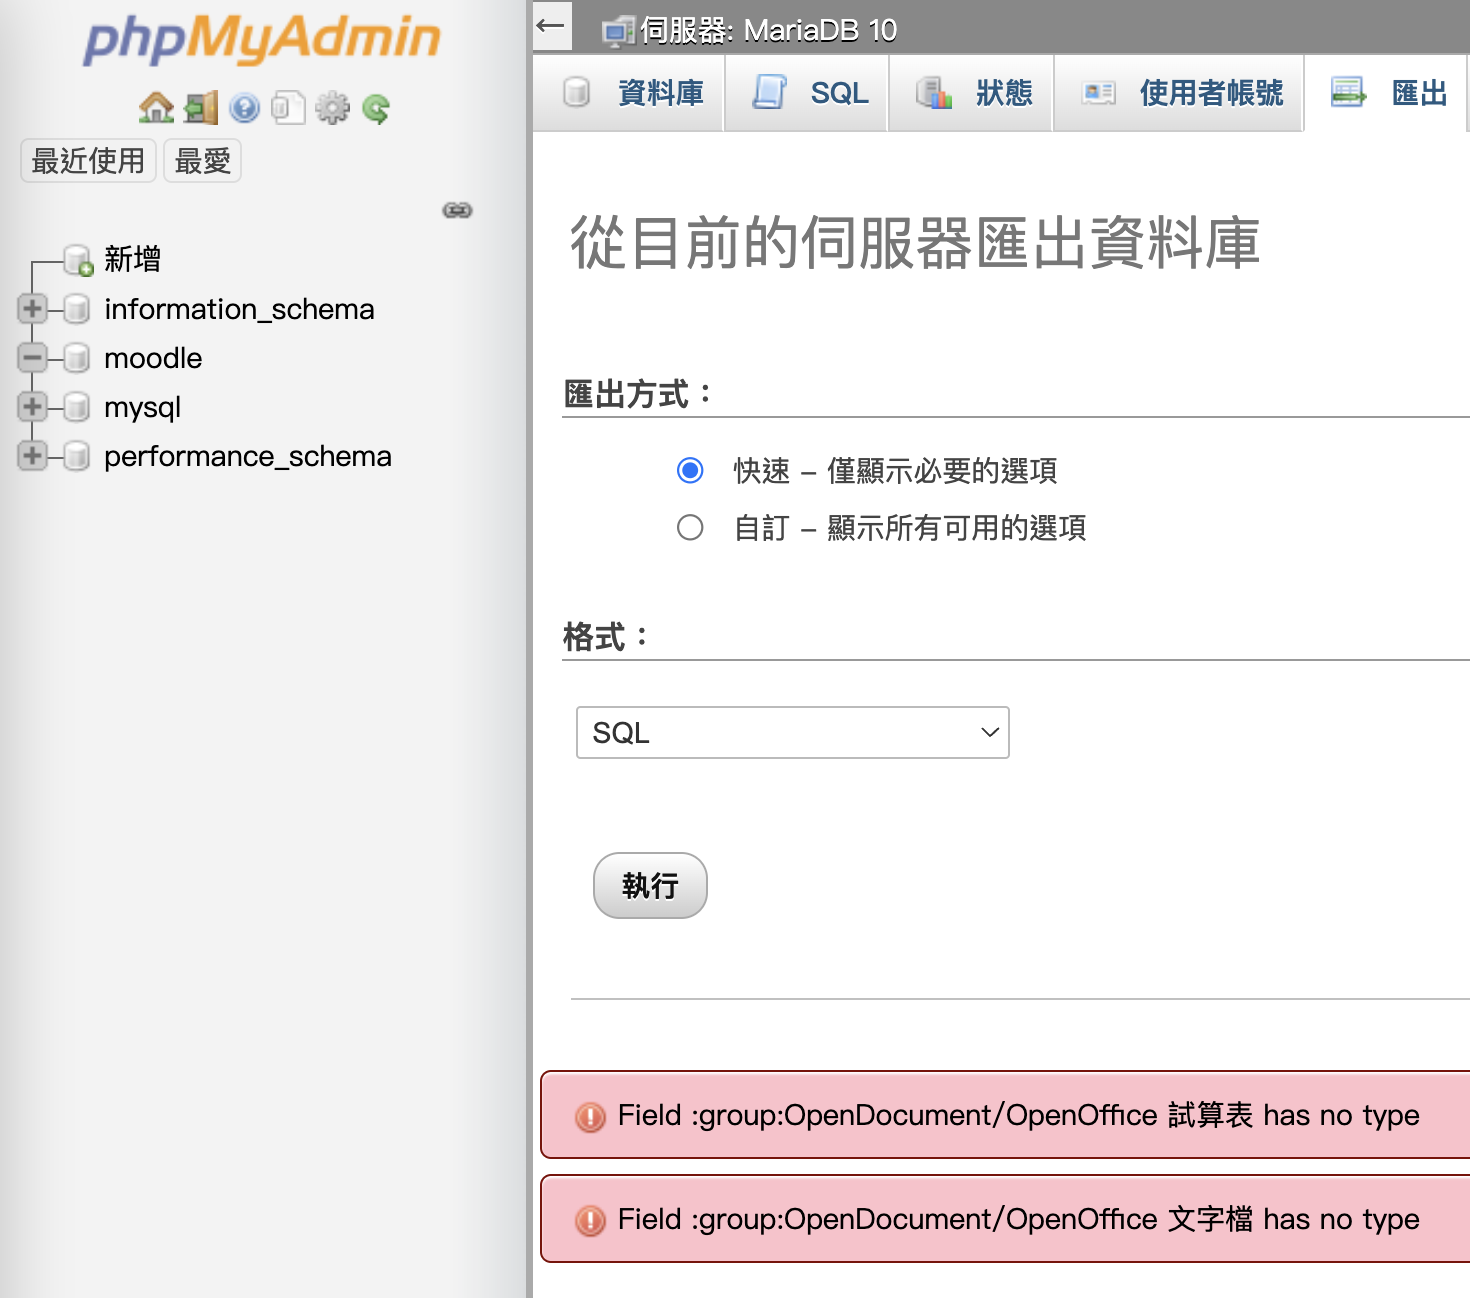The width and height of the screenshot is (1470, 1298).
Task: Open panel settings with the gear icon
Action: coord(334,108)
